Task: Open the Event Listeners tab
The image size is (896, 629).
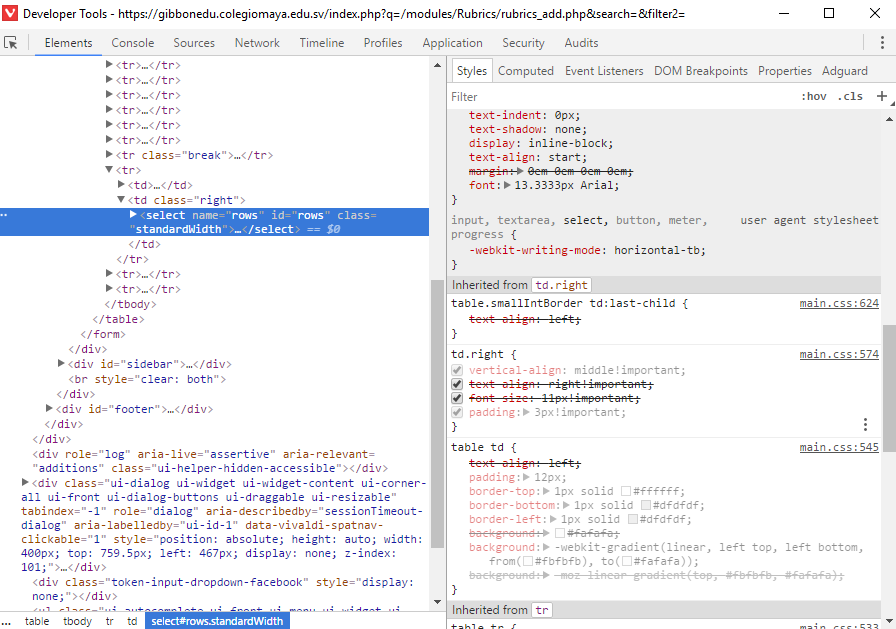Action: (x=604, y=71)
